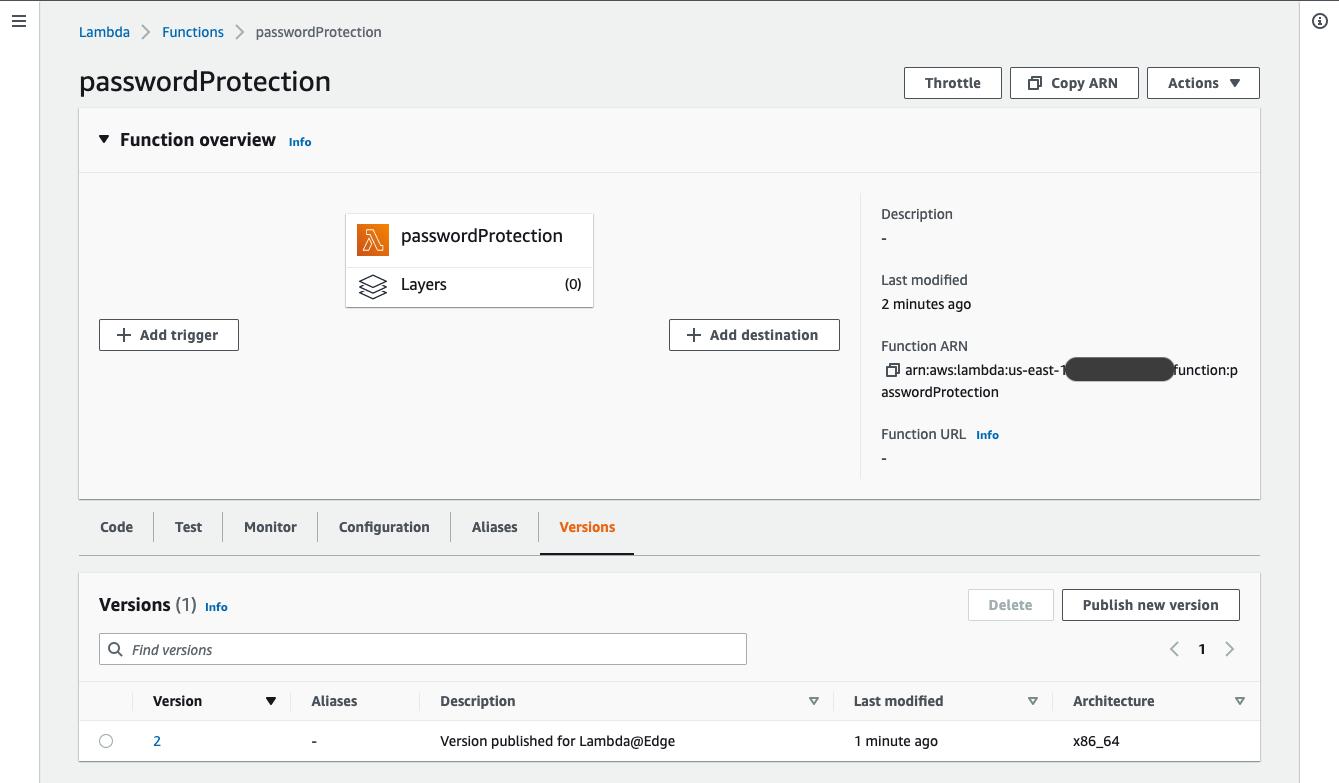The height and width of the screenshot is (783, 1339).
Task: Switch to the Test tab
Action: click(x=188, y=527)
